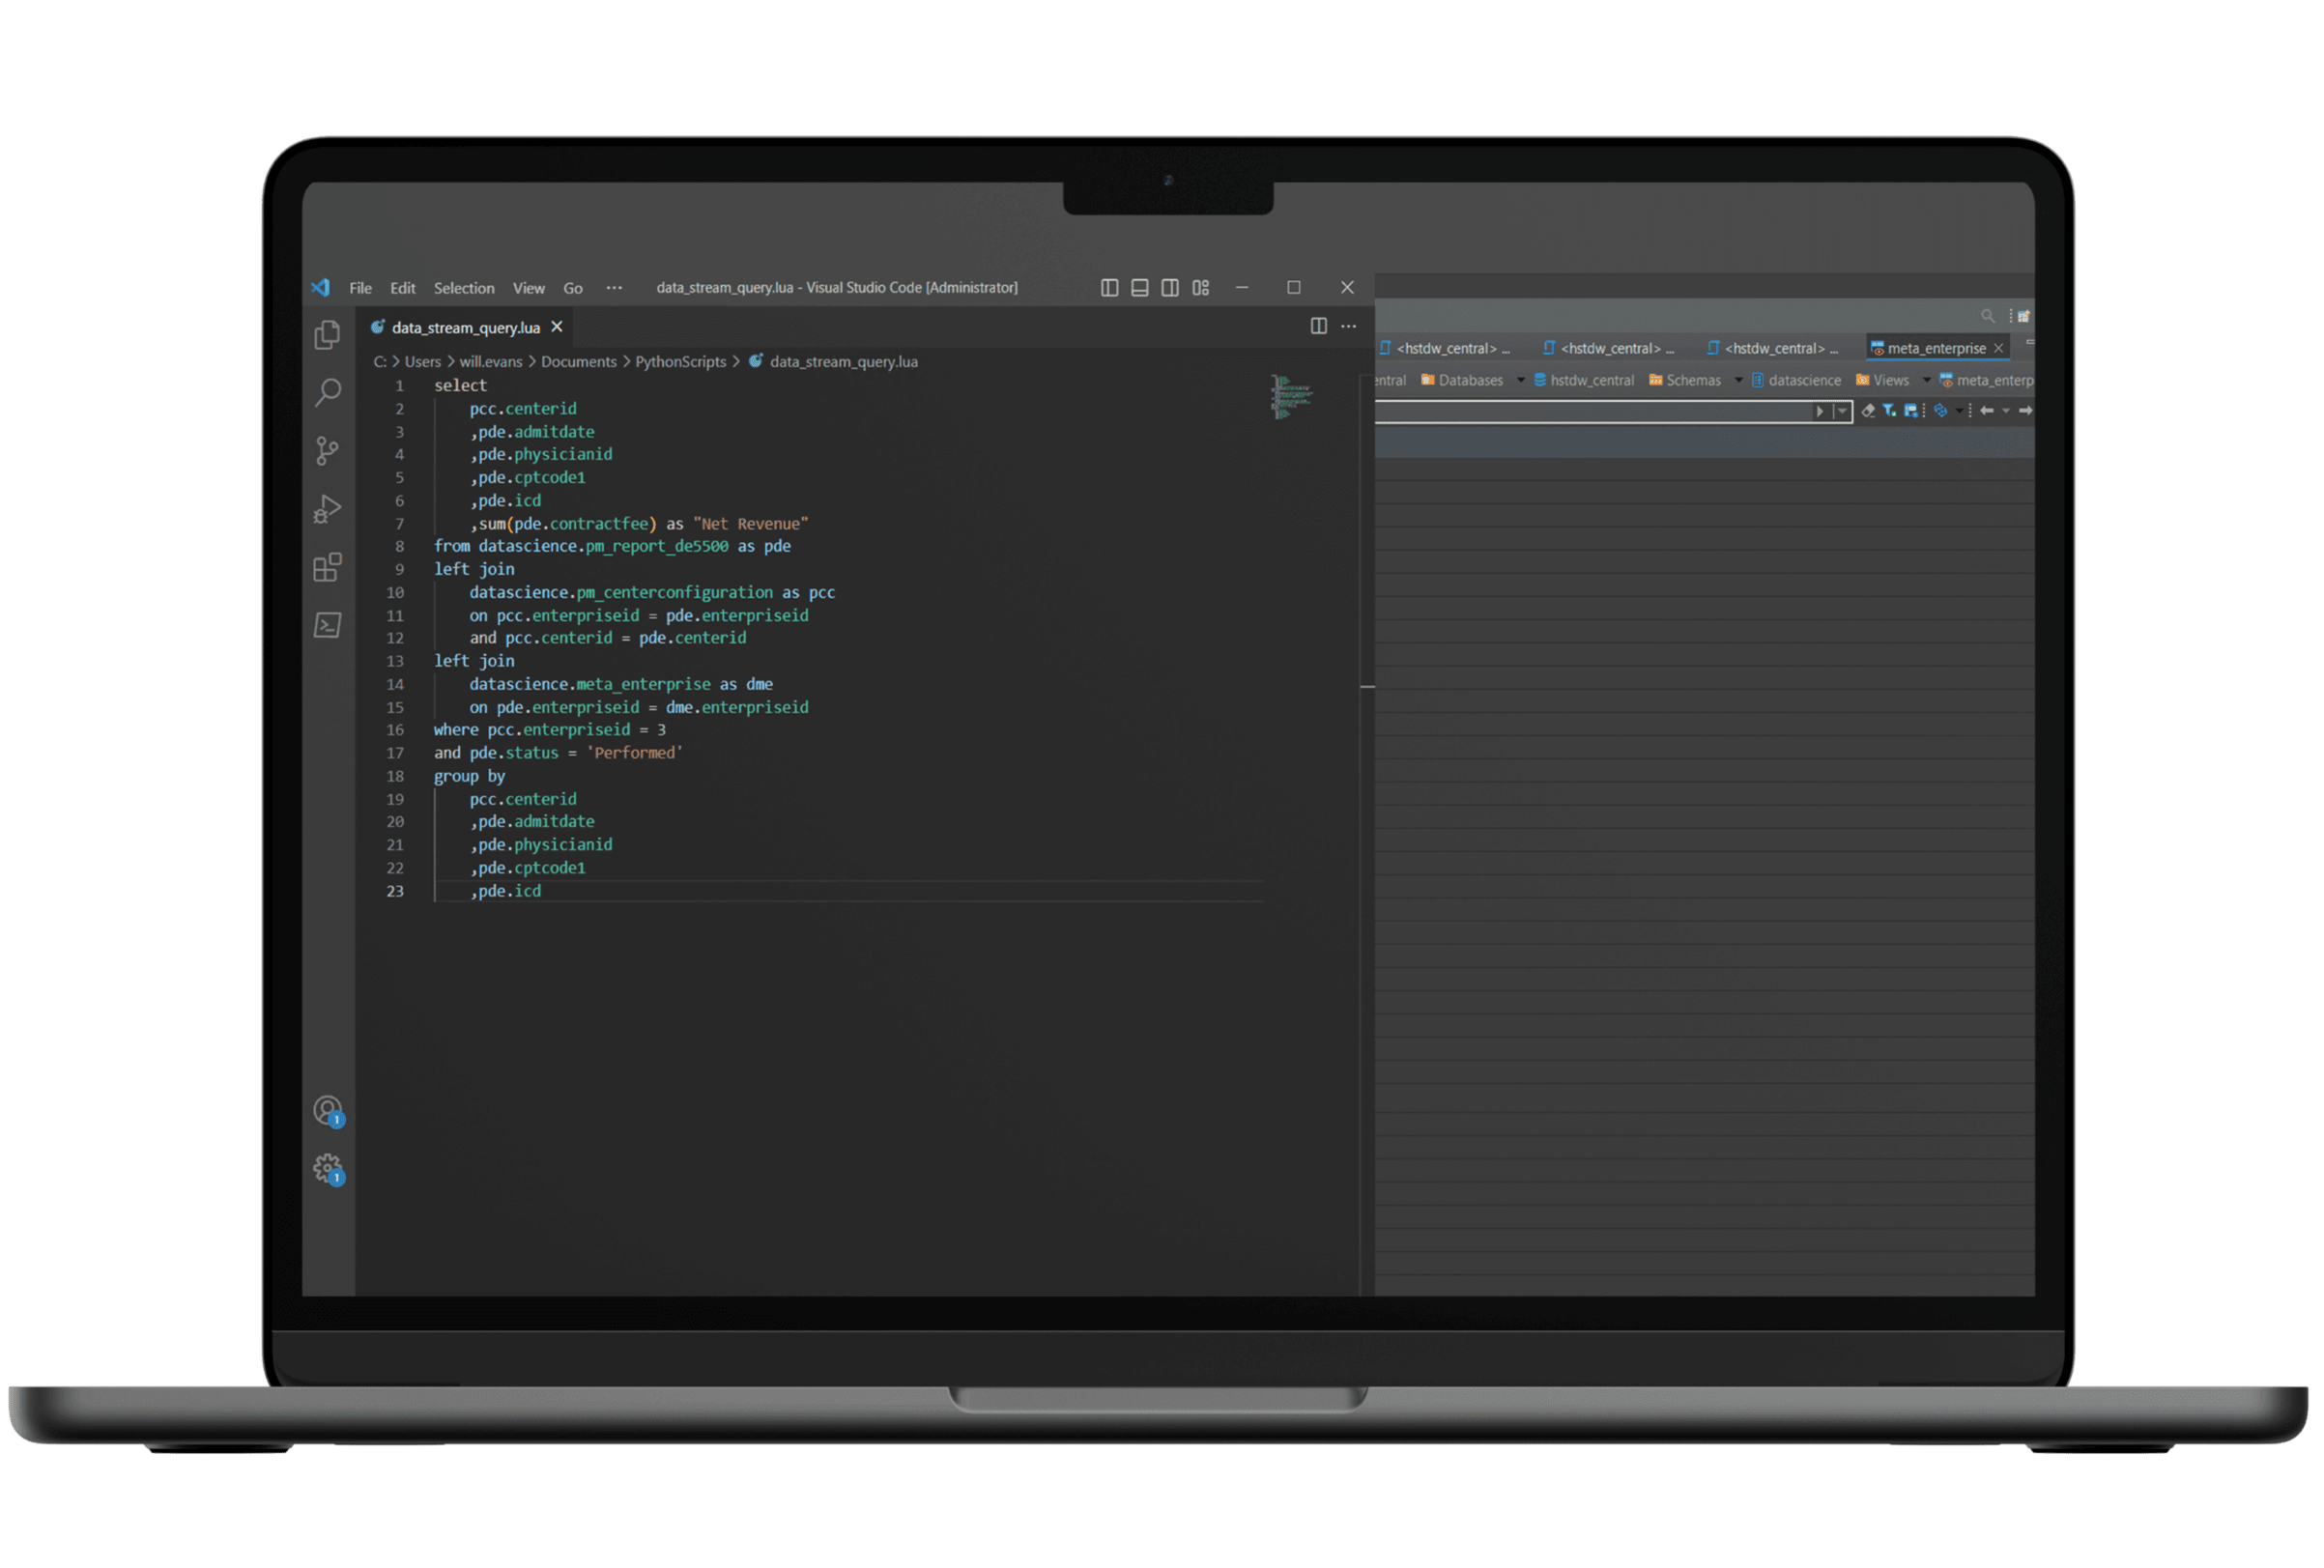Expand dropdown arrow after Schemas breadcrumb
This screenshot has height=1568, width=2324.
pyautogui.click(x=1738, y=380)
